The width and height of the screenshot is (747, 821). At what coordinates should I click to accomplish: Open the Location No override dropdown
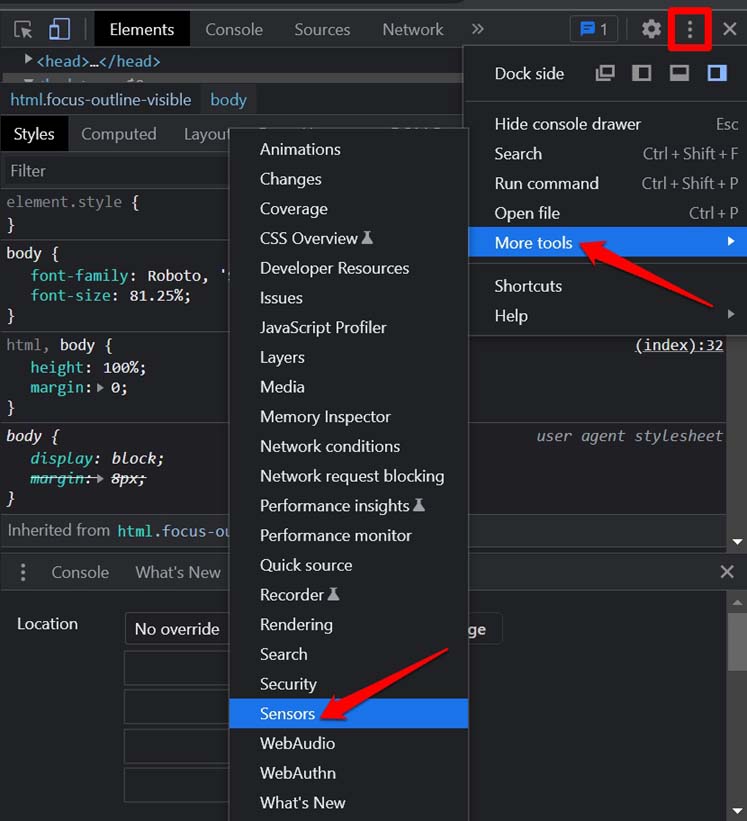click(x=178, y=628)
